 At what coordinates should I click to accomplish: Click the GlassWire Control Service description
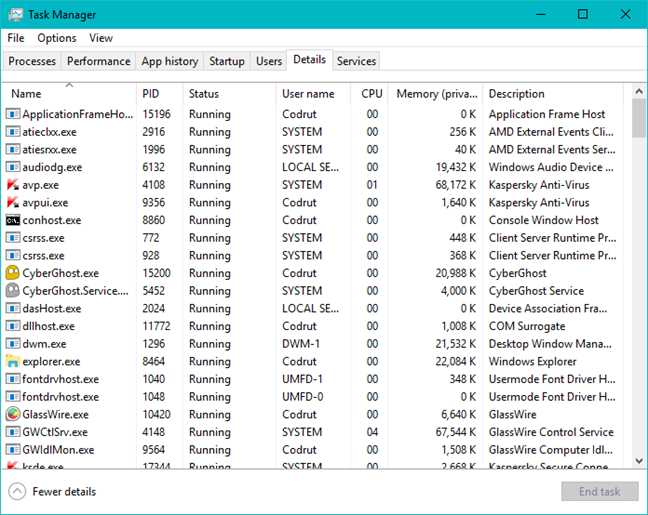click(551, 432)
